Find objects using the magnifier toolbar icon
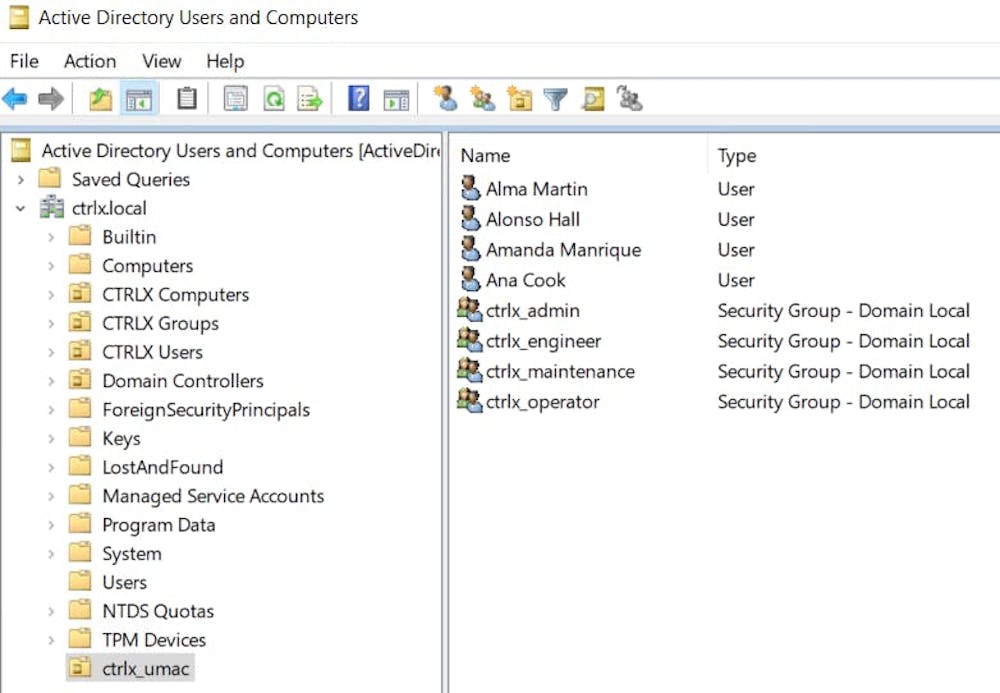Image resolution: width=1000 pixels, height=693 pixels. [591, 98]
